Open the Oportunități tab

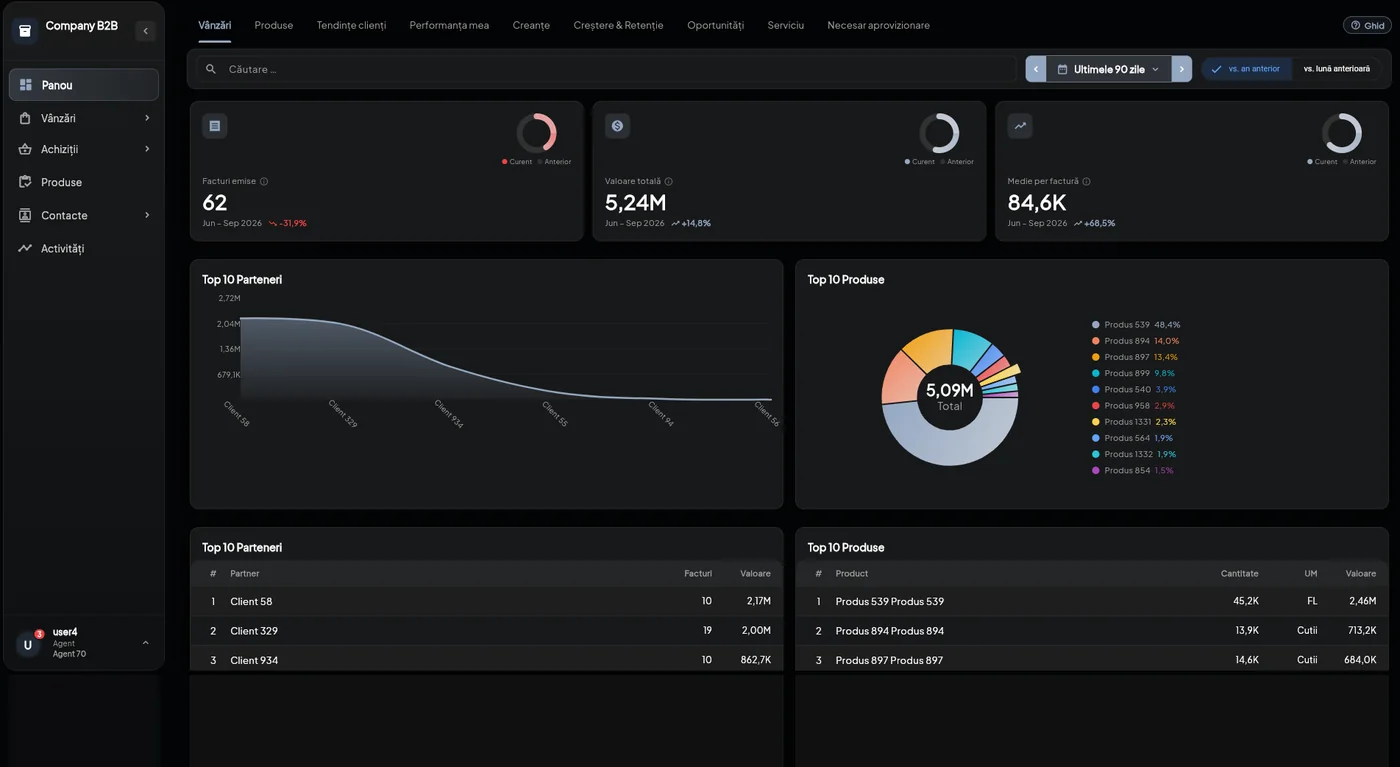715,25
